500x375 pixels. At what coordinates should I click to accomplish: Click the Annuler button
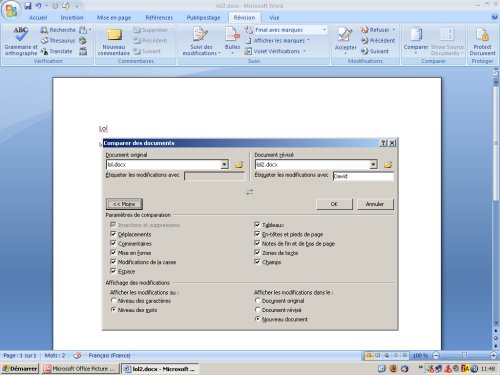point(375,204)
